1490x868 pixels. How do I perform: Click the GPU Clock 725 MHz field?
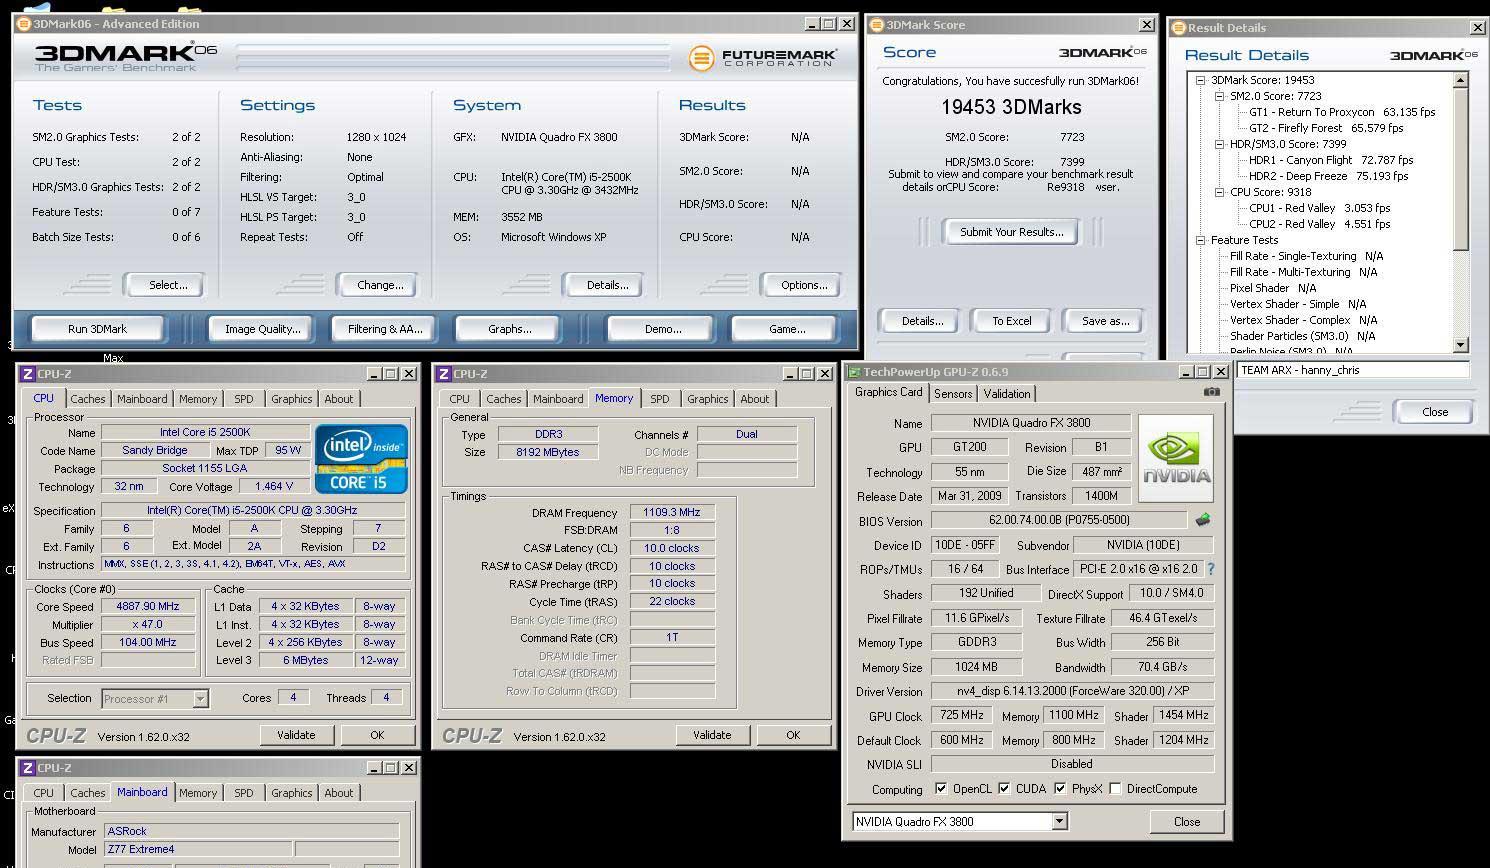961,715
